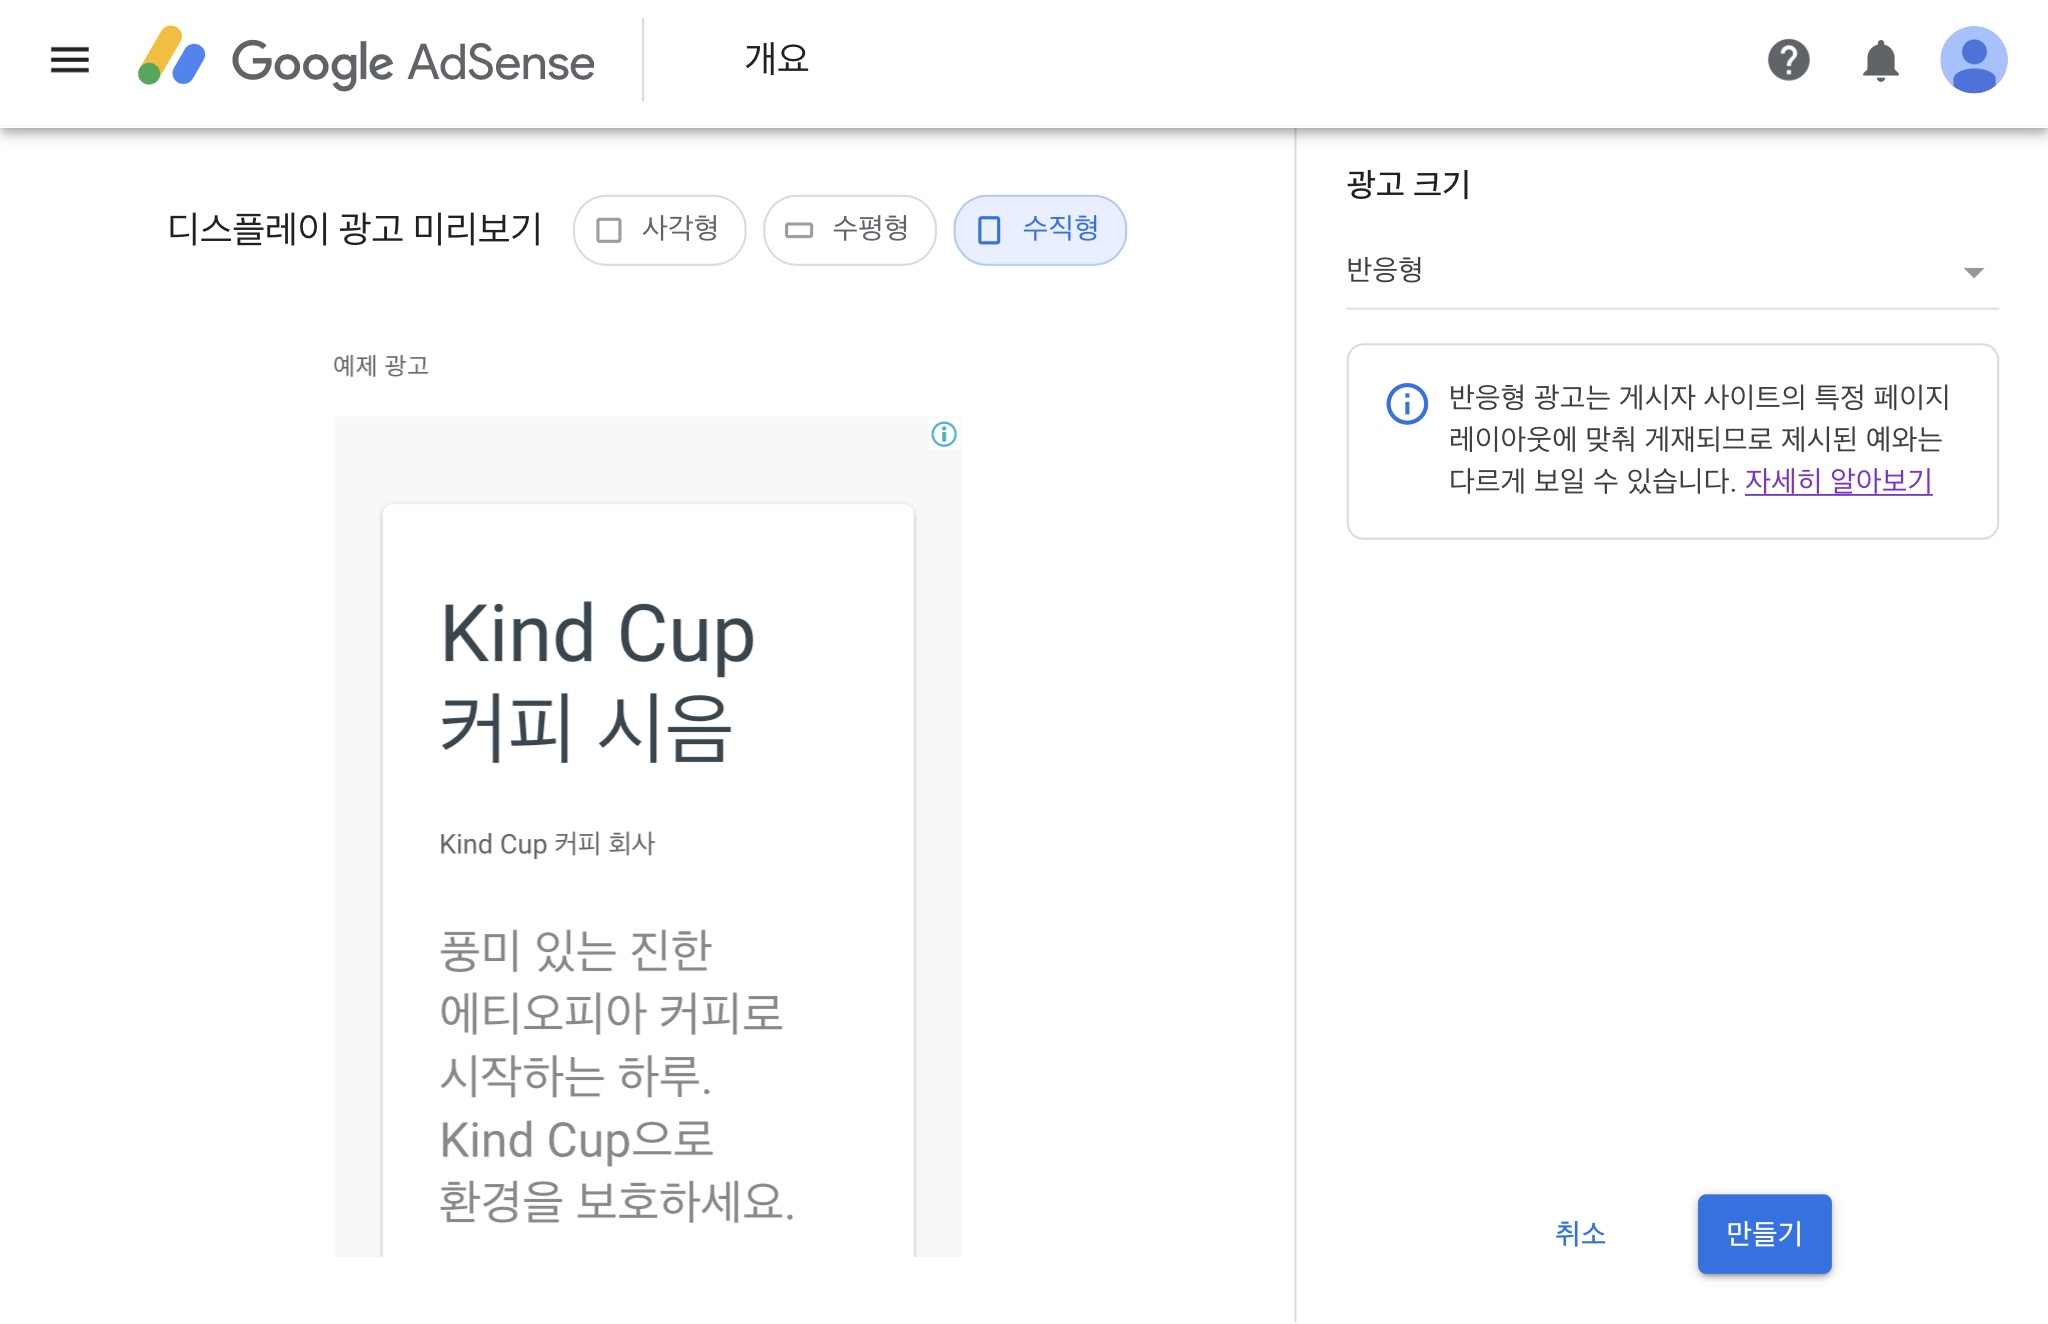Click the Google AdSense logo
This screenshot has width=2048, height=1324.
click(366, 60)
